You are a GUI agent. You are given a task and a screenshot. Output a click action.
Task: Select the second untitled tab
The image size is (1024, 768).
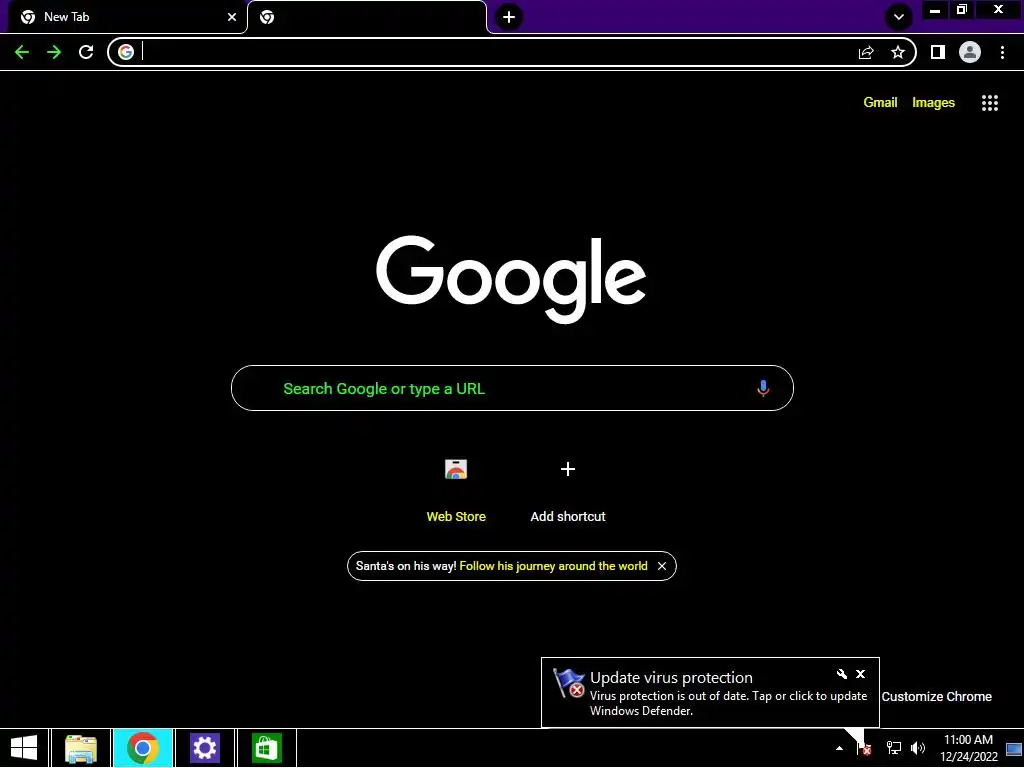pyautogui.click(x=367, y=17)
